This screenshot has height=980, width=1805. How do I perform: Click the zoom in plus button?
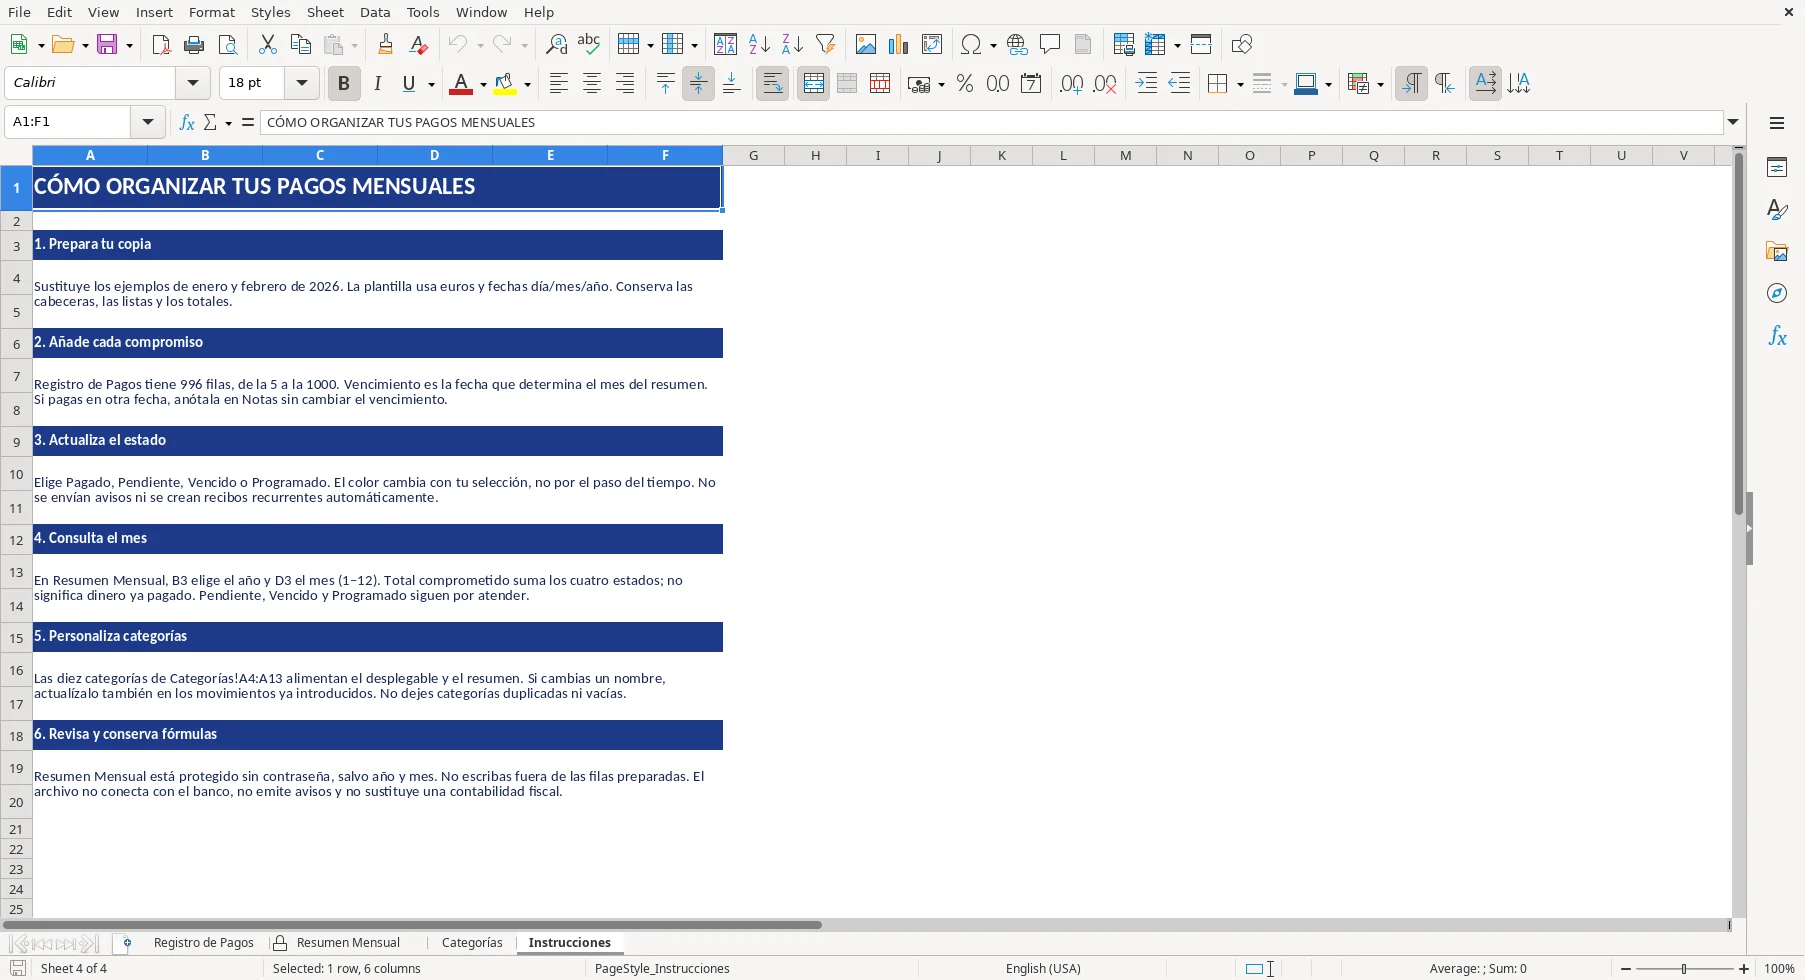coord(1744,969)
